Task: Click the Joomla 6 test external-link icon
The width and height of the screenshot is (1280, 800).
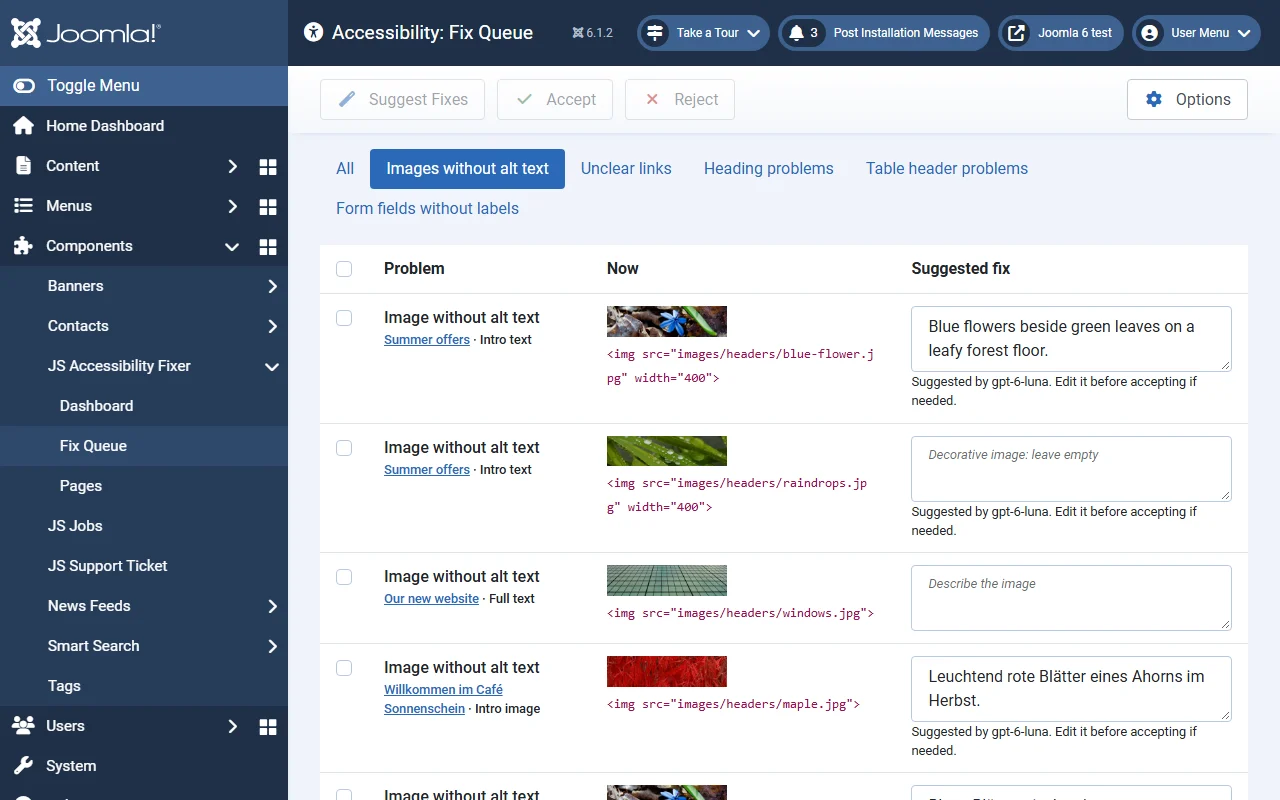Action: (1016, 33)
